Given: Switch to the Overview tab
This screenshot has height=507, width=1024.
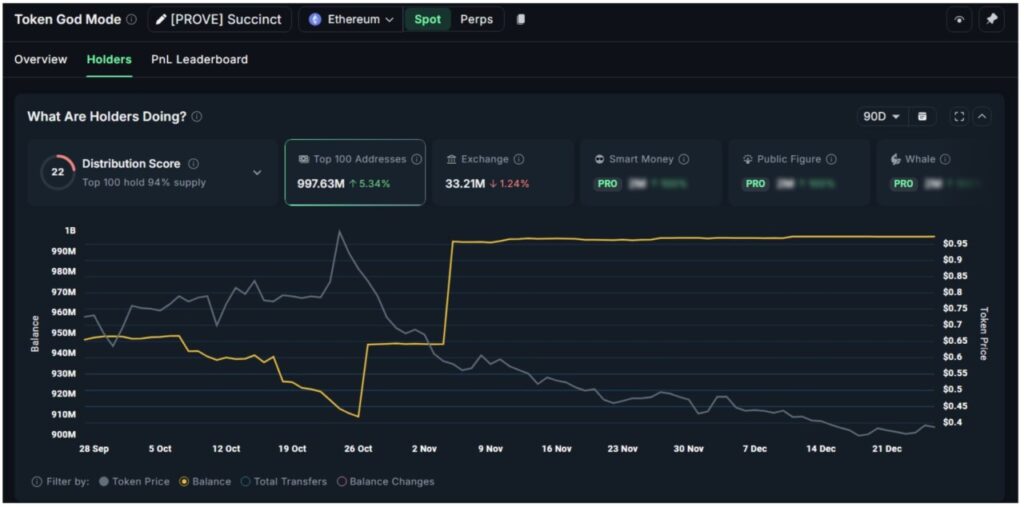Looking at the screenshot, I should [x=41, y=60].
